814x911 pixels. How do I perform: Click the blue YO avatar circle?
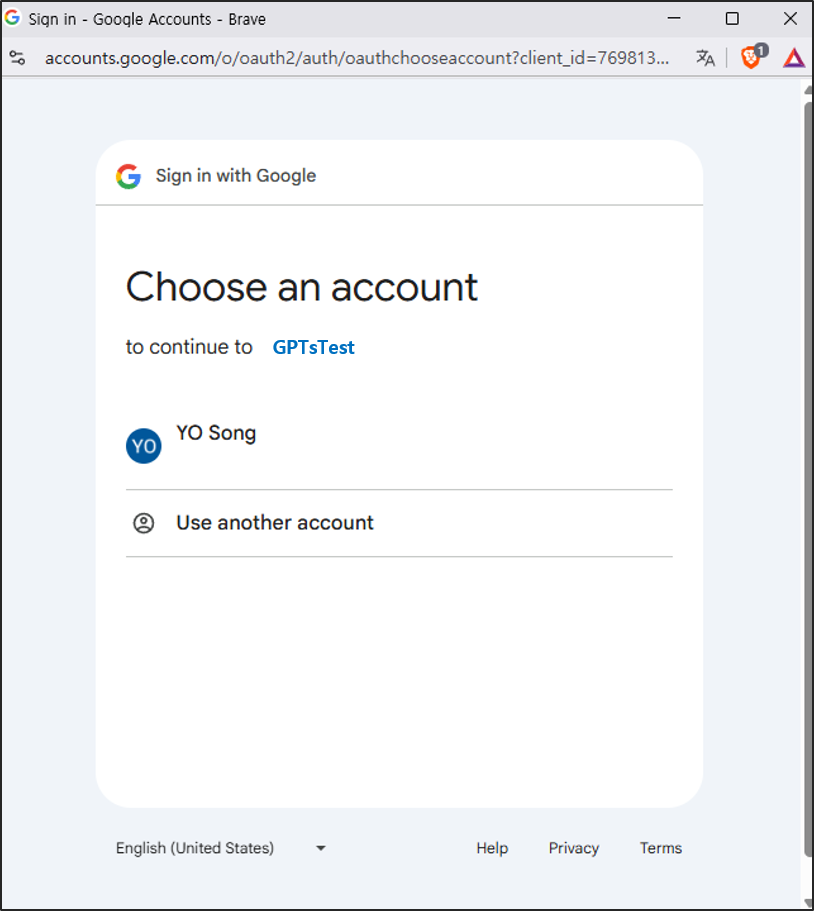[144, 446]
